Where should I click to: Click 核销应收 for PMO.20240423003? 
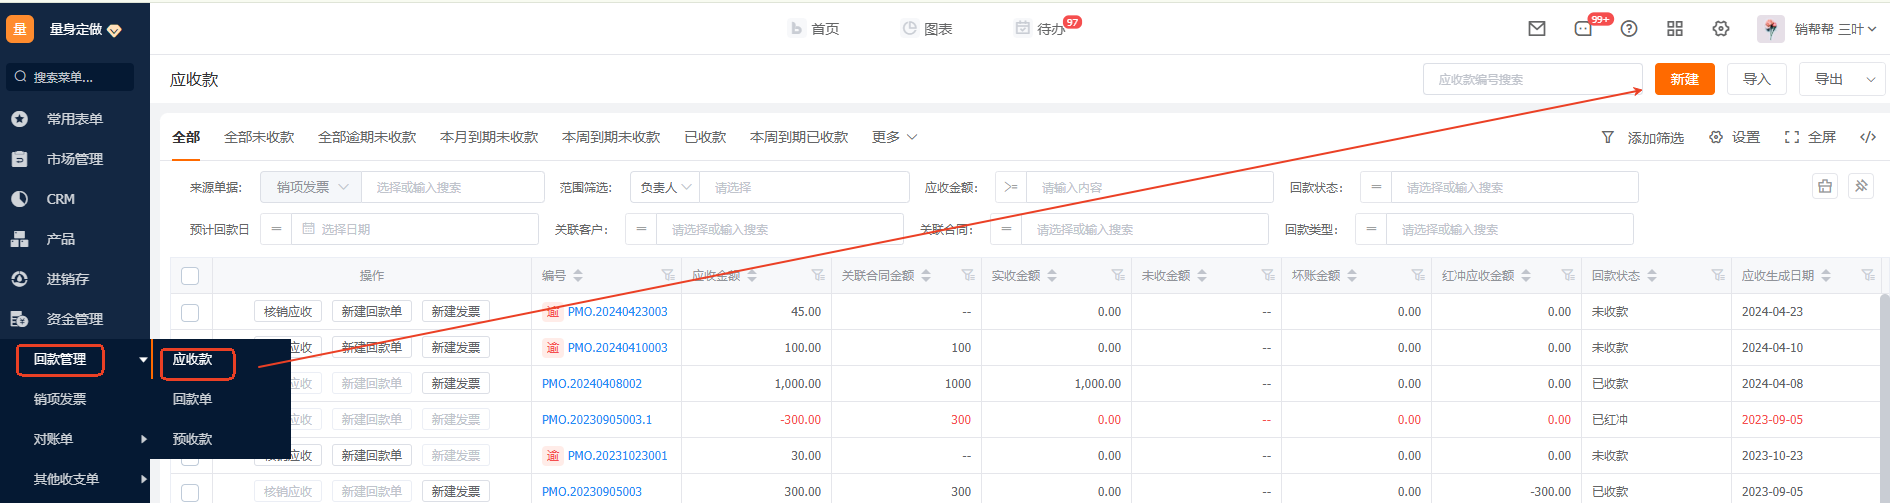pos(288,312)
